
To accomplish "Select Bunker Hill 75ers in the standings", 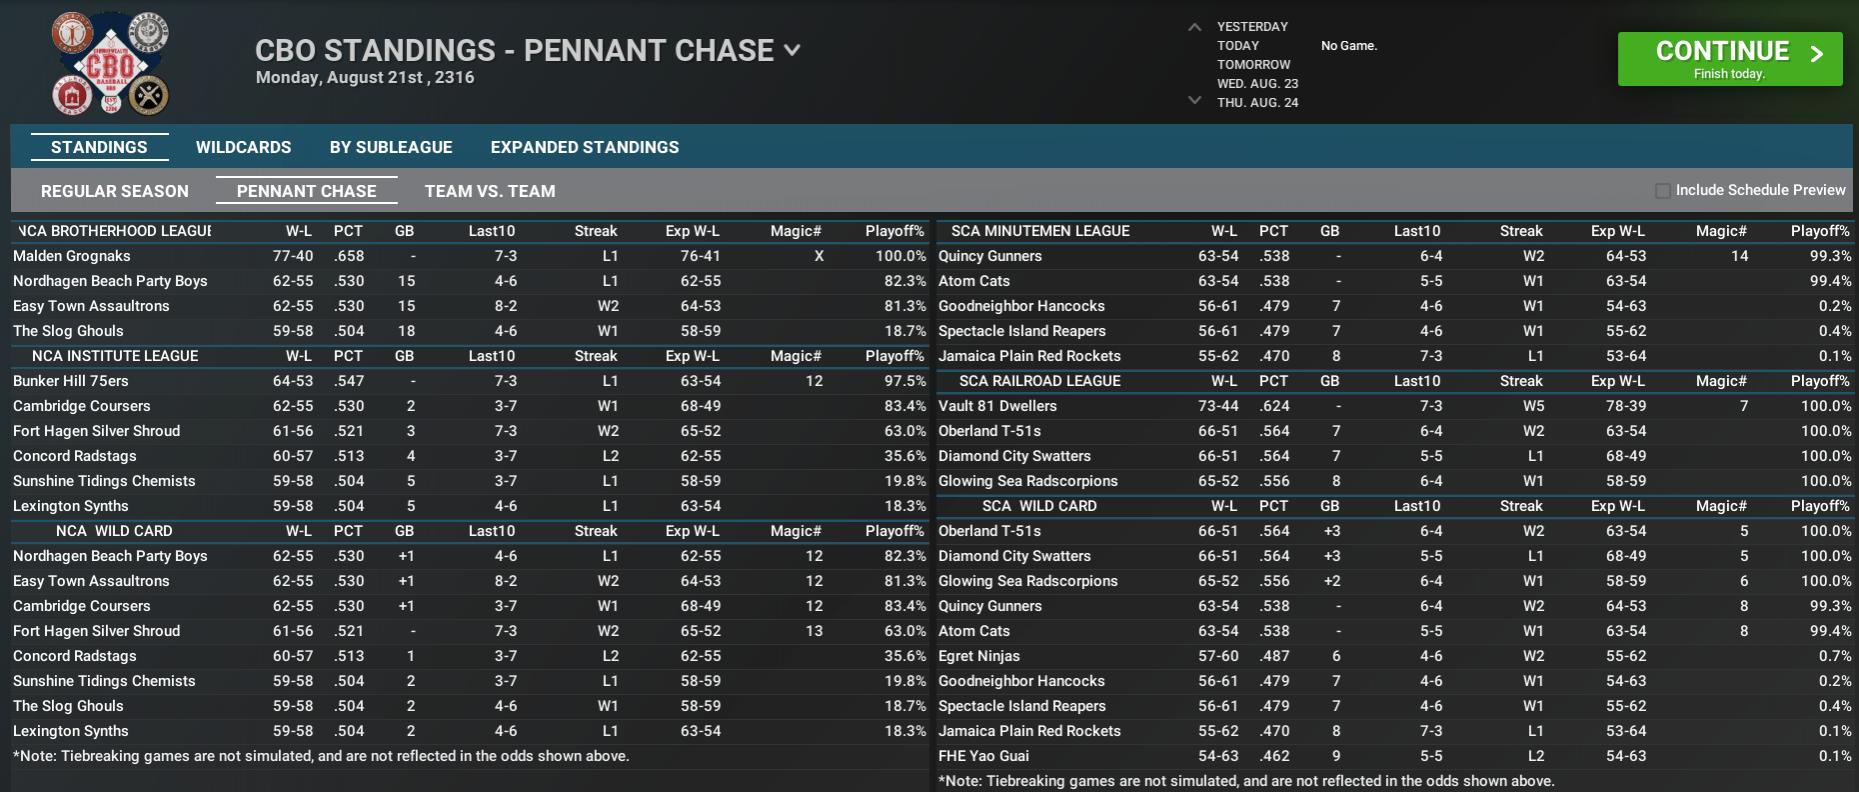I will pos(71,381).
